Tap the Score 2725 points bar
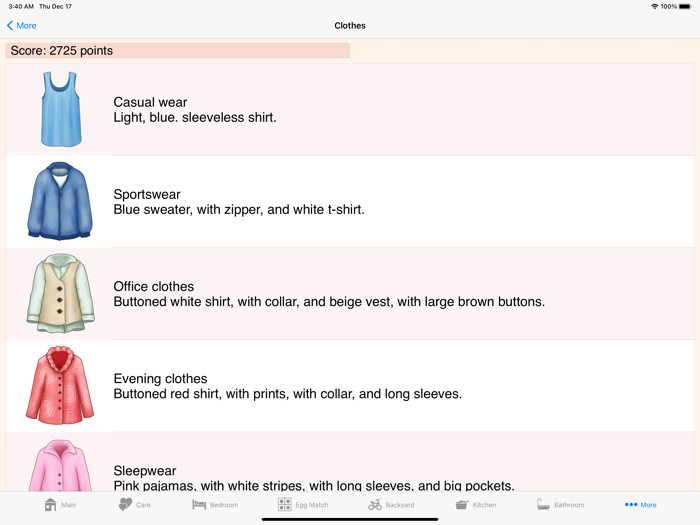The image size is (700, 525). [178, 50]
